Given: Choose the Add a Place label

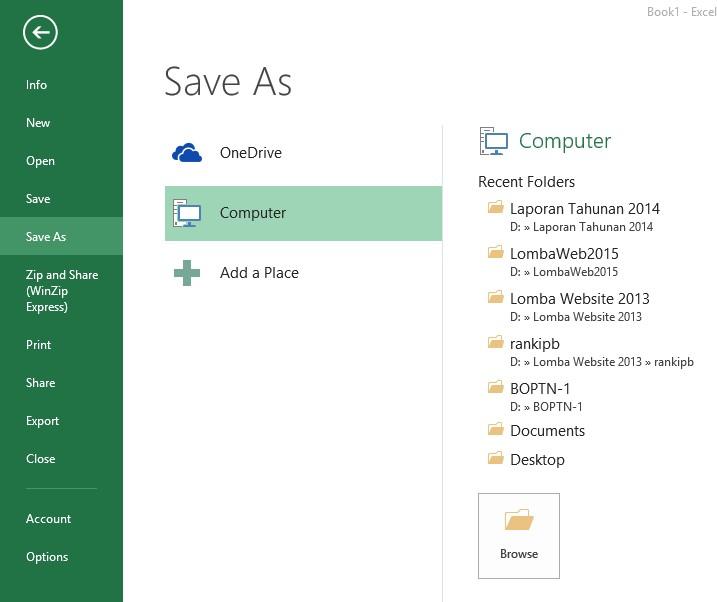Looking at the screenshot, I should click(x=259, y=273).
